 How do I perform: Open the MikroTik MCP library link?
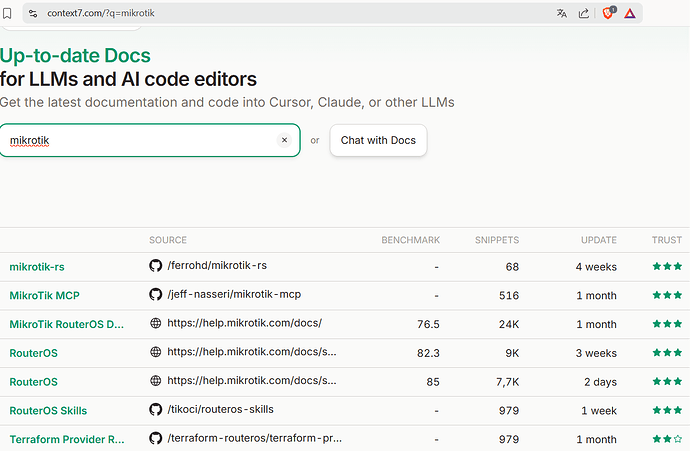click(x=44, y=296)
